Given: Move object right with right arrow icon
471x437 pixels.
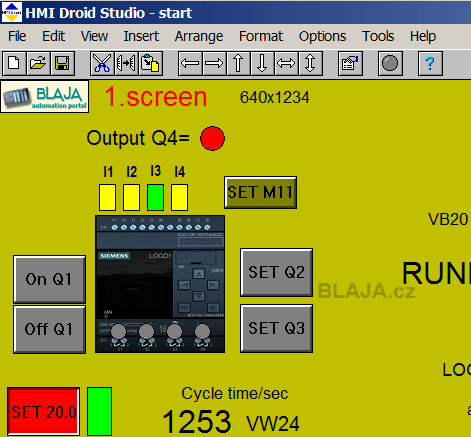Looking at the screenshot, I should click(214, 63).
